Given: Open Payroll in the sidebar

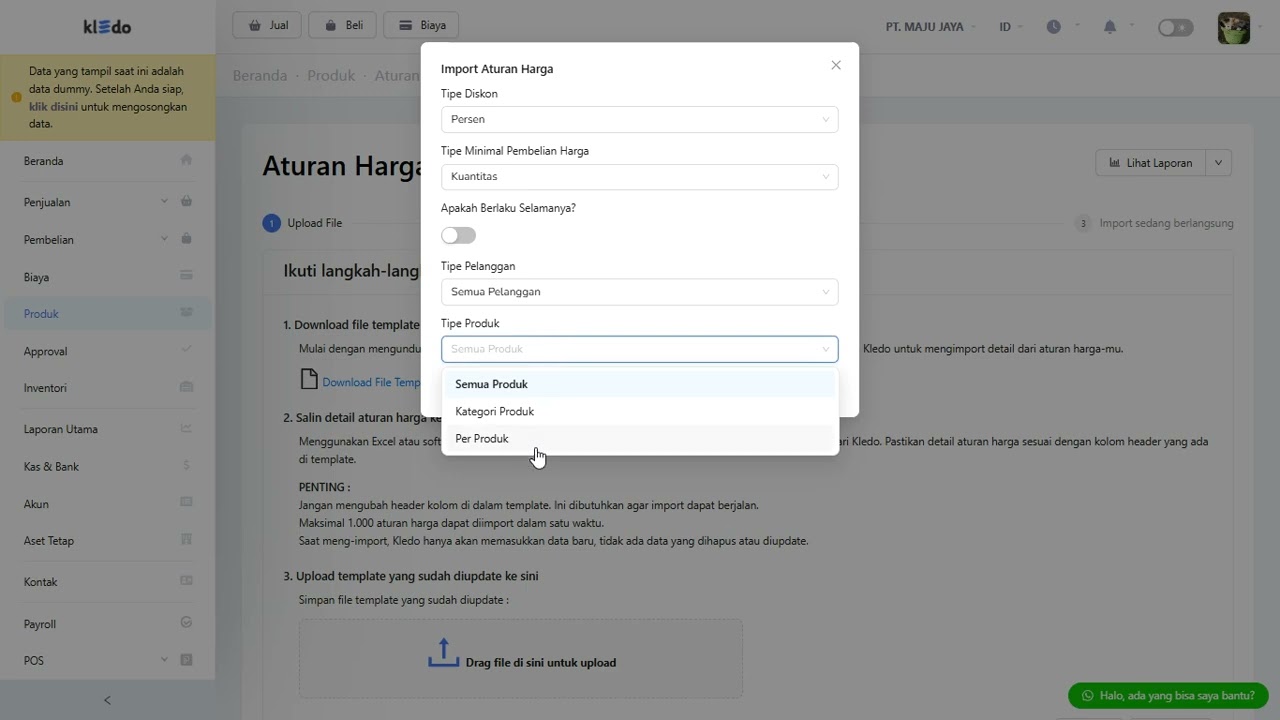Looking at the screenshot, I should (x=107, y=624).
